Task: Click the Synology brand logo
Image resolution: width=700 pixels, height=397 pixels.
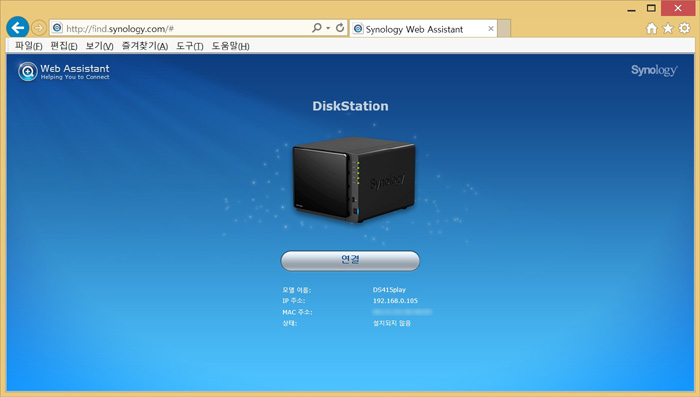Action: 654,70
